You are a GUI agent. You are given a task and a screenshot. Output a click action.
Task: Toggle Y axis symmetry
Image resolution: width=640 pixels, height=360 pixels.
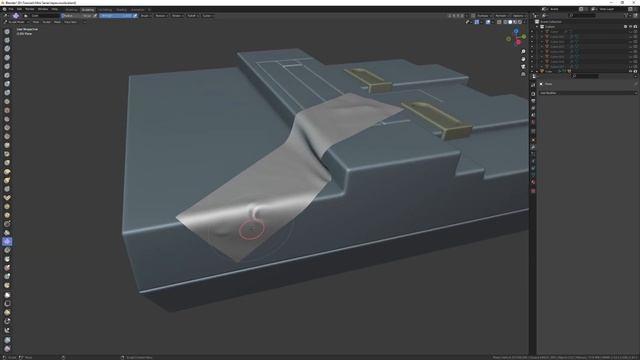click(x=458, y=16)
